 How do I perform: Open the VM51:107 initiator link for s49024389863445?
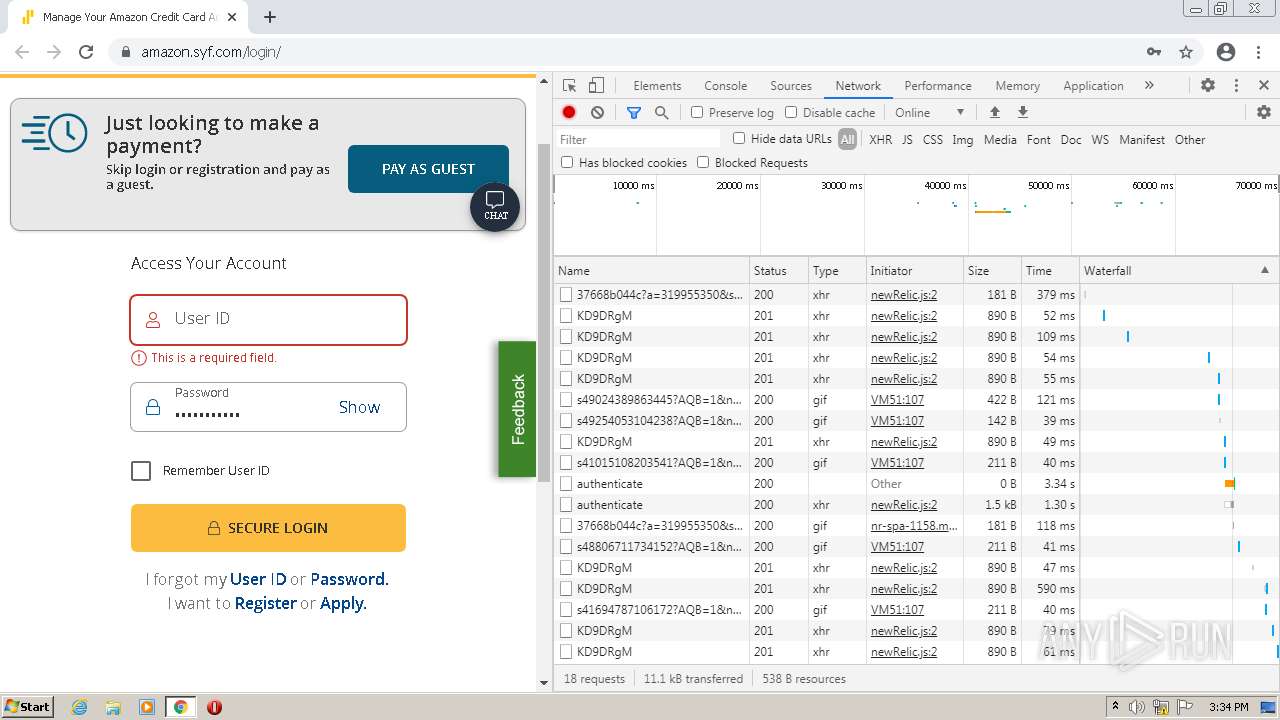897,400
